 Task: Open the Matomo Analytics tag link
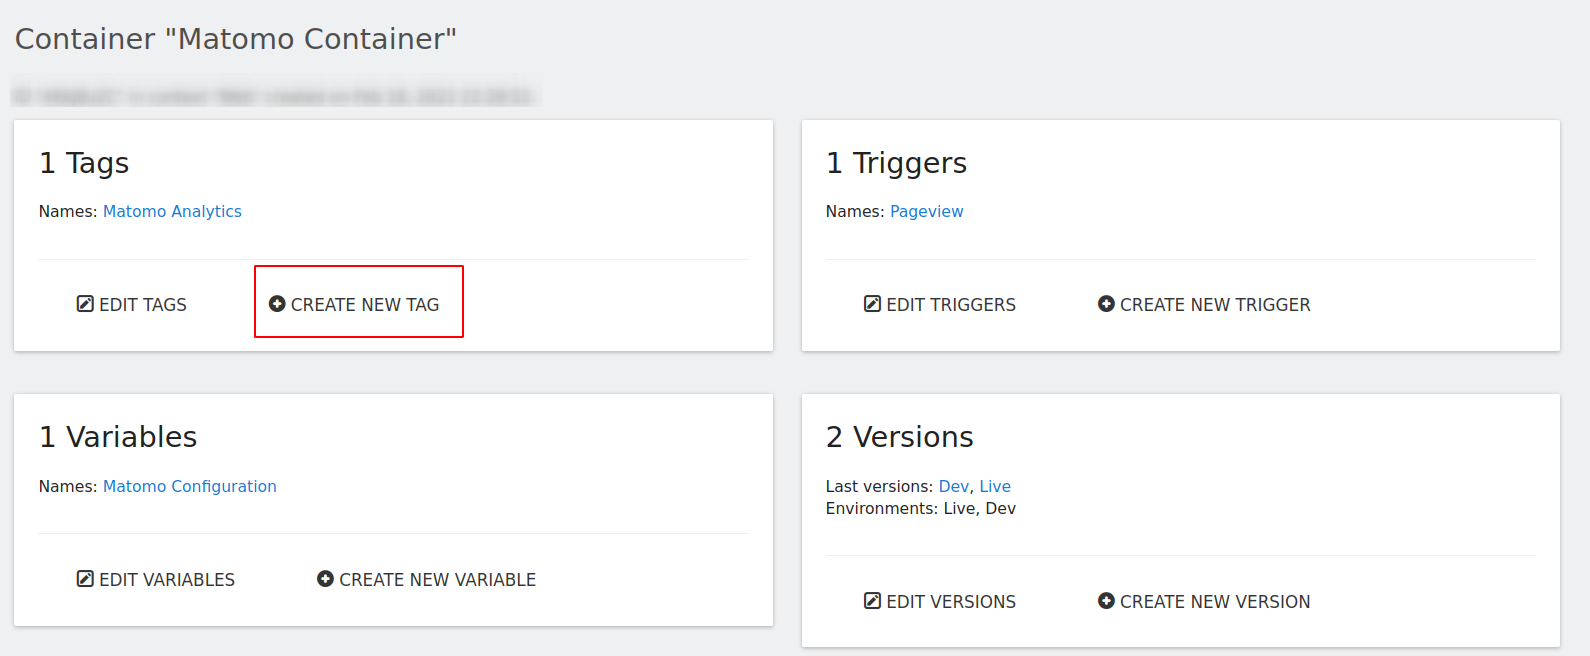click(172, 212)
